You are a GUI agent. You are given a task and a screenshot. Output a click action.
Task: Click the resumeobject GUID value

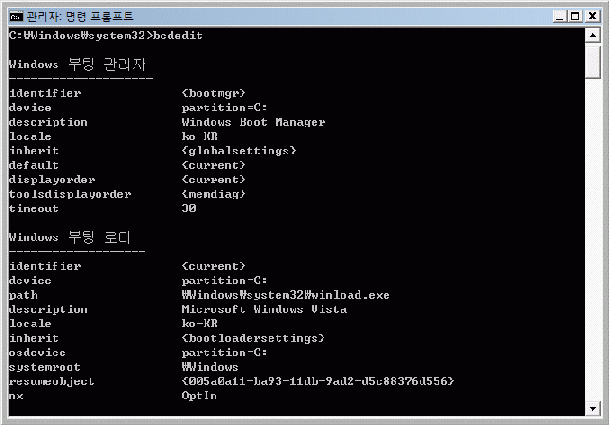click(318, 381)
